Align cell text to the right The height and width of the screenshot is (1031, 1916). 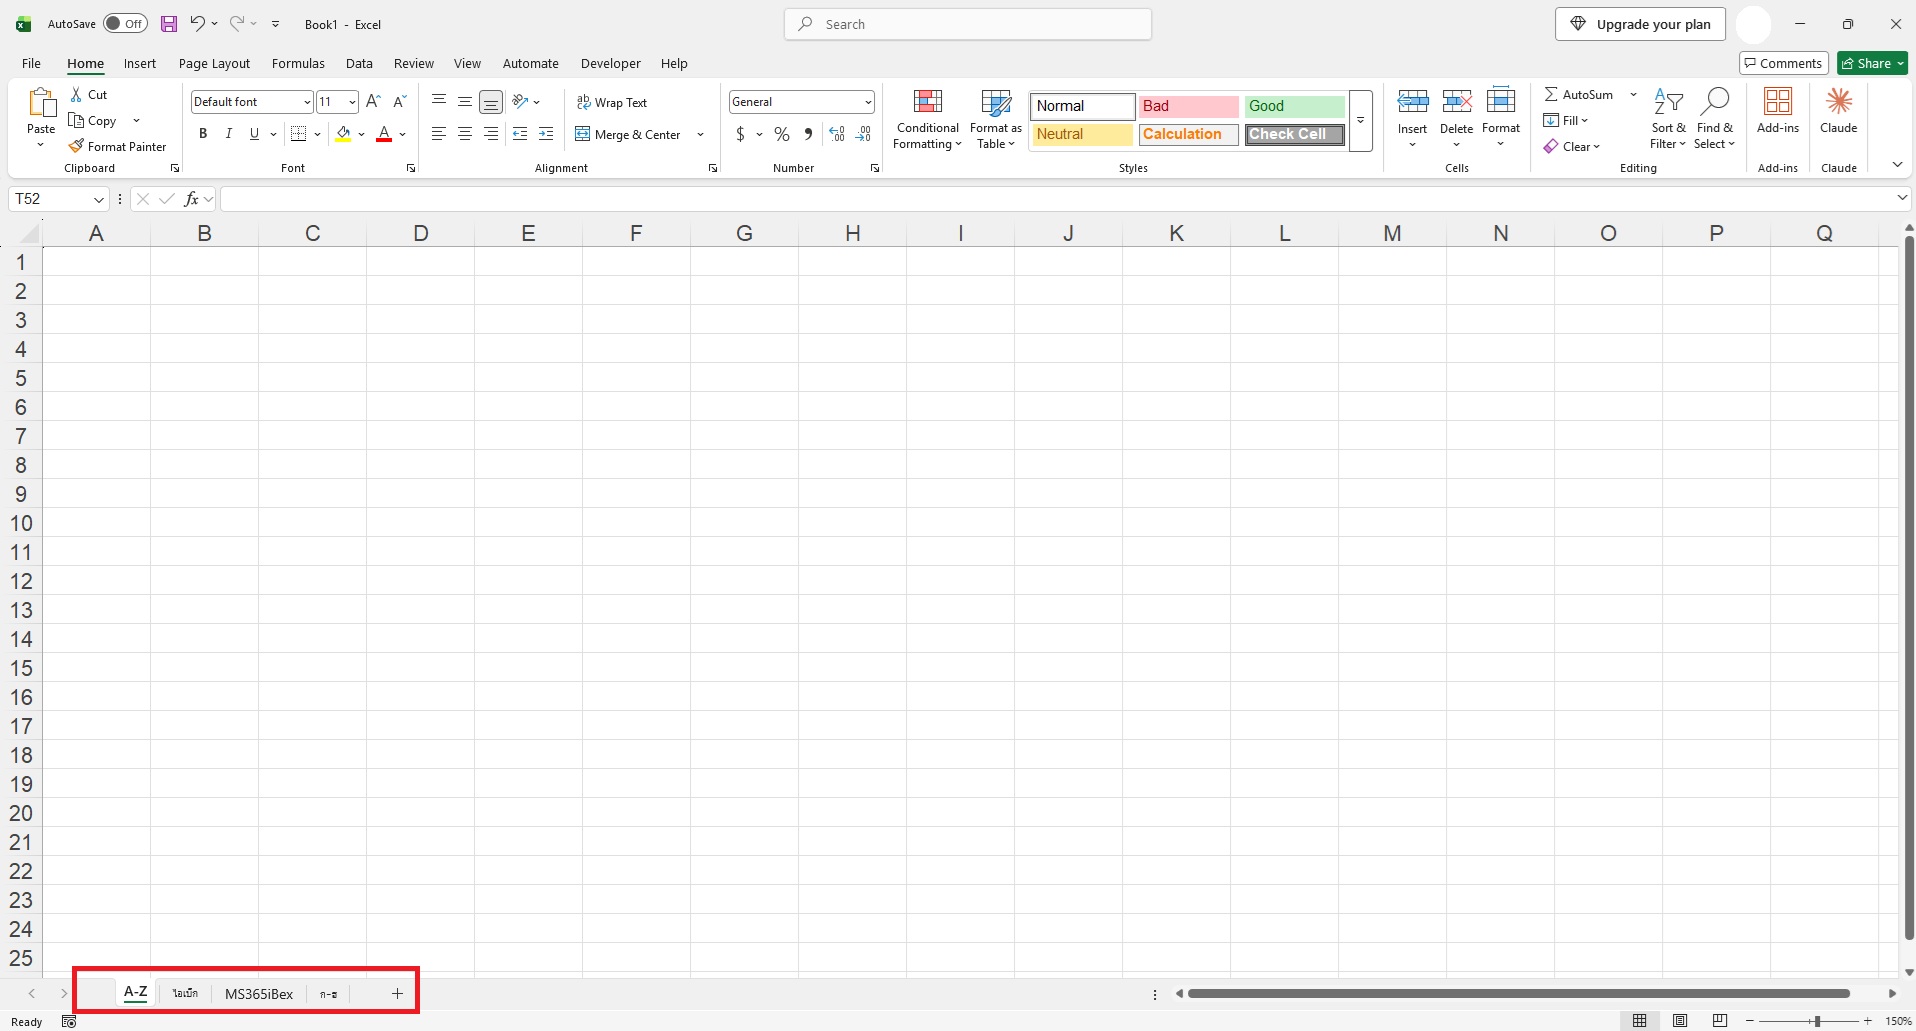coord(491,134)
